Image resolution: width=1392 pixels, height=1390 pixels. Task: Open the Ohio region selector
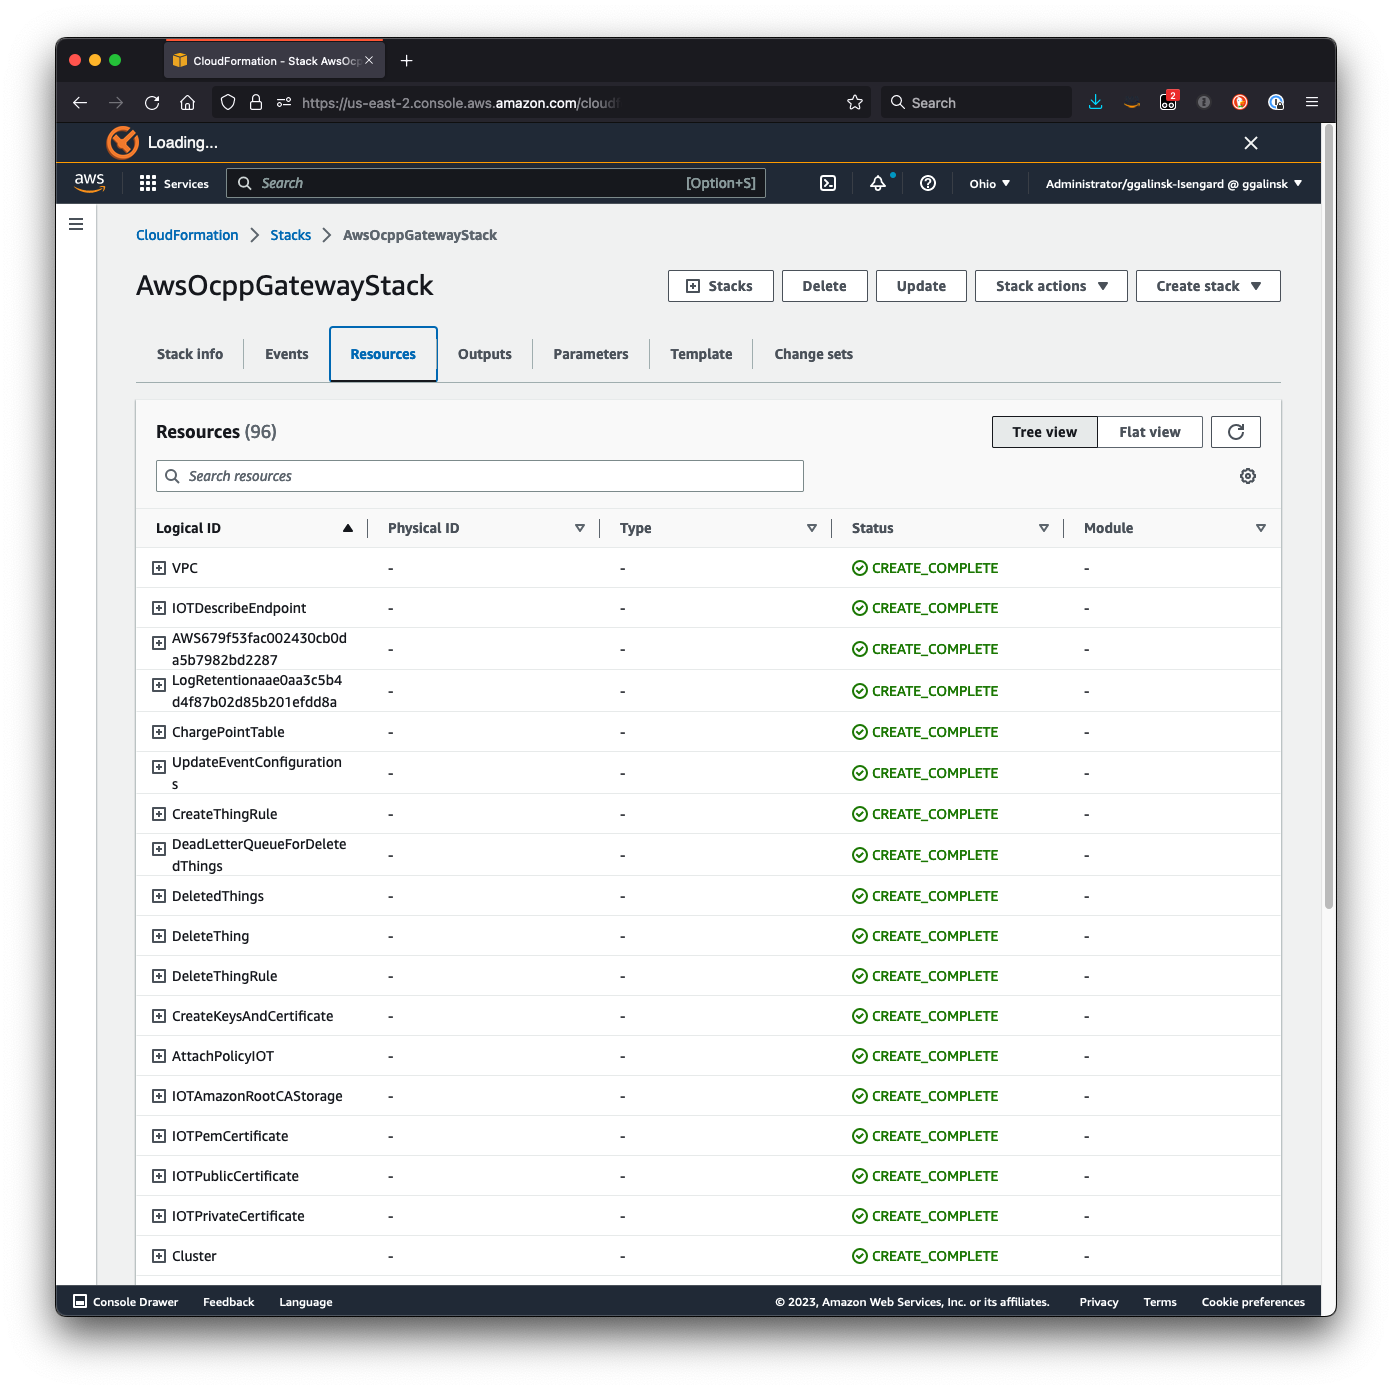(988, 183)
